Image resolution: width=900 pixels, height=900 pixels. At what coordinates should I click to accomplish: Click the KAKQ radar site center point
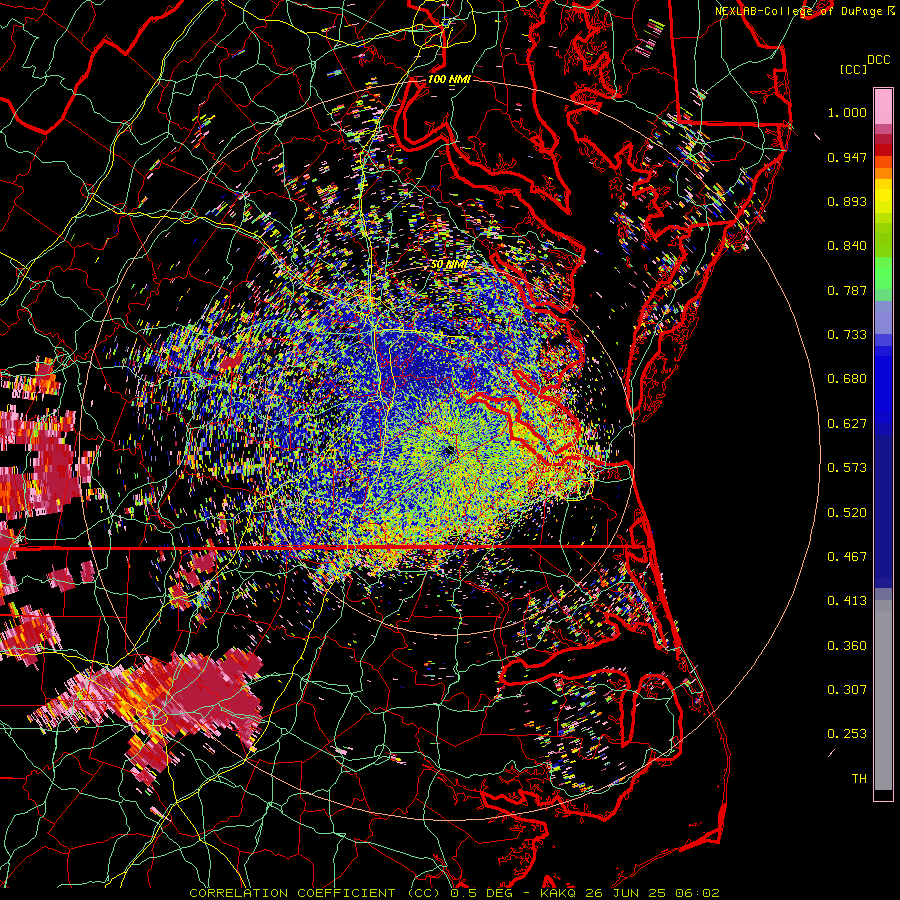pos(449,451)
